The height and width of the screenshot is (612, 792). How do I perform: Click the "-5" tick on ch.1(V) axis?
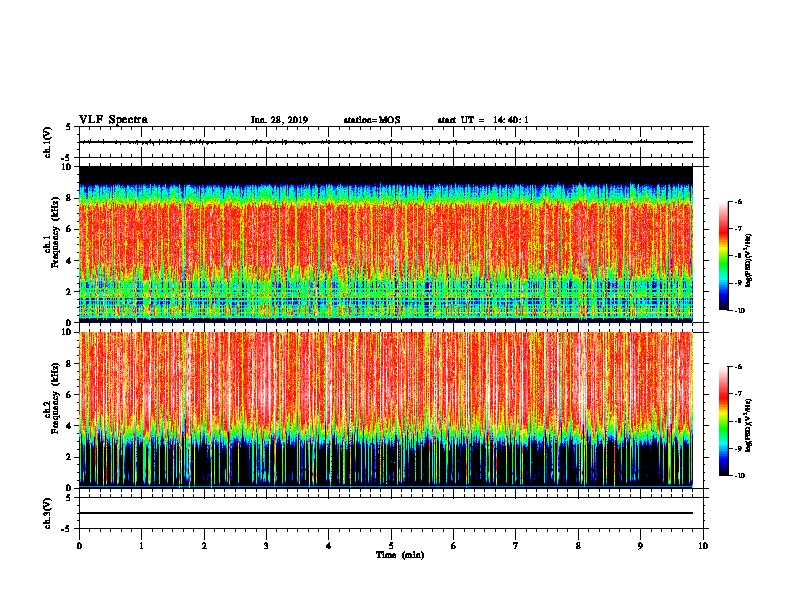click(x=67, y=158)
